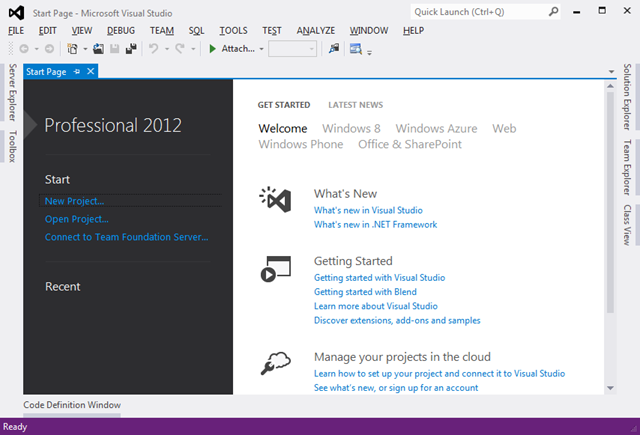The image size is (640, 435).
Task: Open the browser window icon on the toolbar
Action: coord(356,49)
